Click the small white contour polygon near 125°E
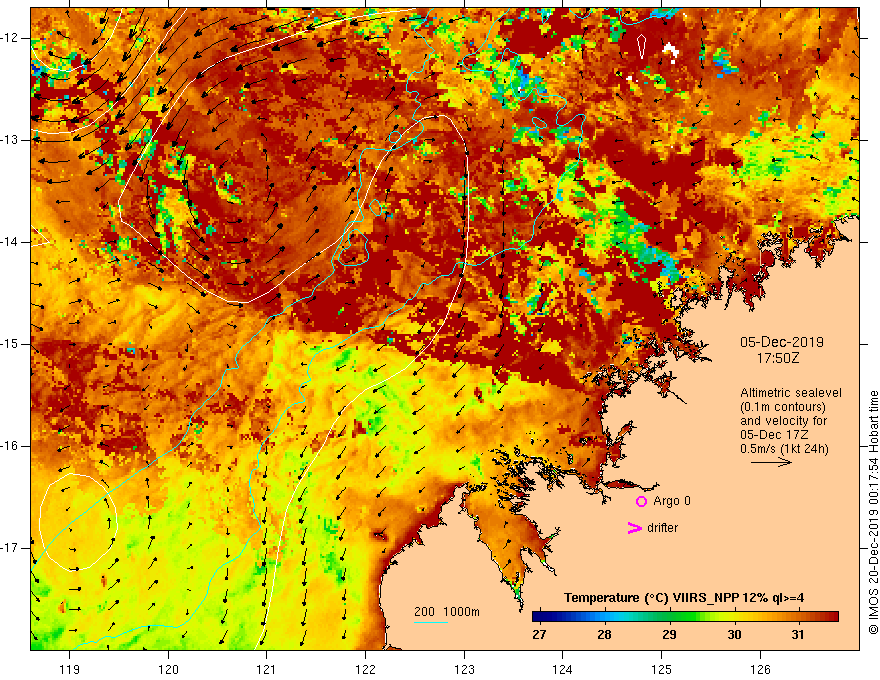Screen dimensions: 880x680 [x=641, y=47]
